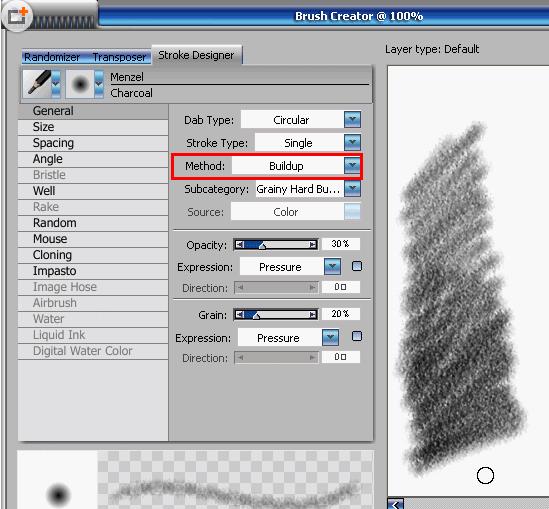Open the Impasto settings category
The height and width of the screenshot is (509, 549).
tap(93, 271)
